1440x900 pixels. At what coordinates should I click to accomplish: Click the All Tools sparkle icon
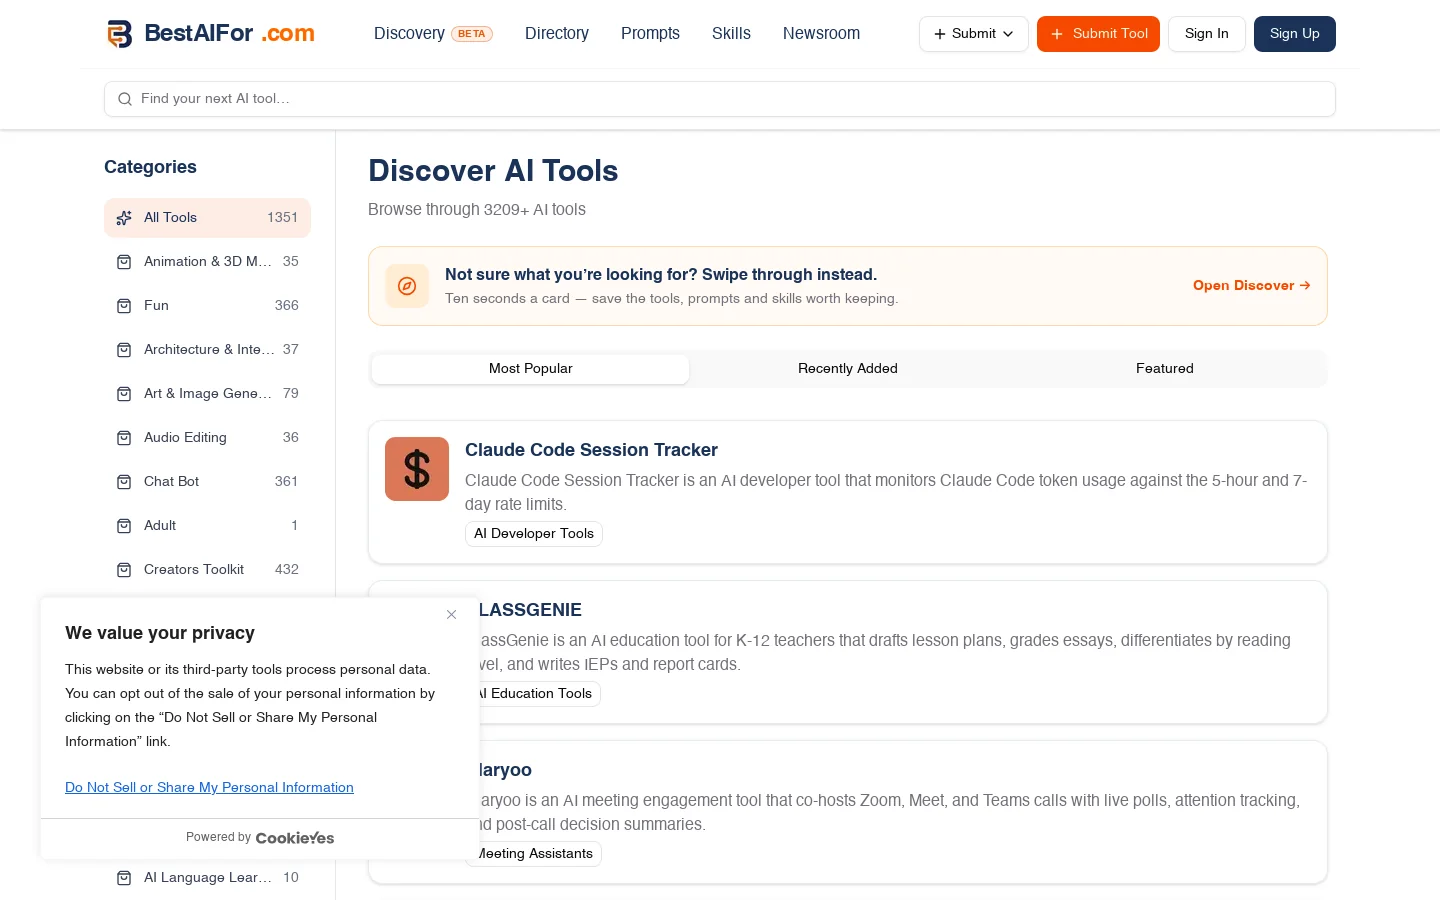[124, 218]
